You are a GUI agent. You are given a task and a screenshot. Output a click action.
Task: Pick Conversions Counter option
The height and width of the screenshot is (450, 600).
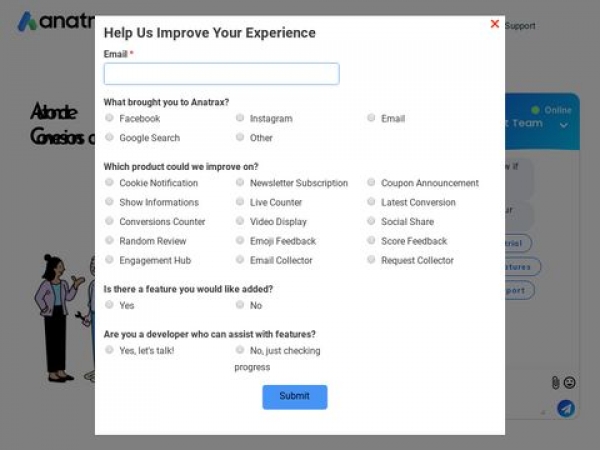click(x=109, y=221)
